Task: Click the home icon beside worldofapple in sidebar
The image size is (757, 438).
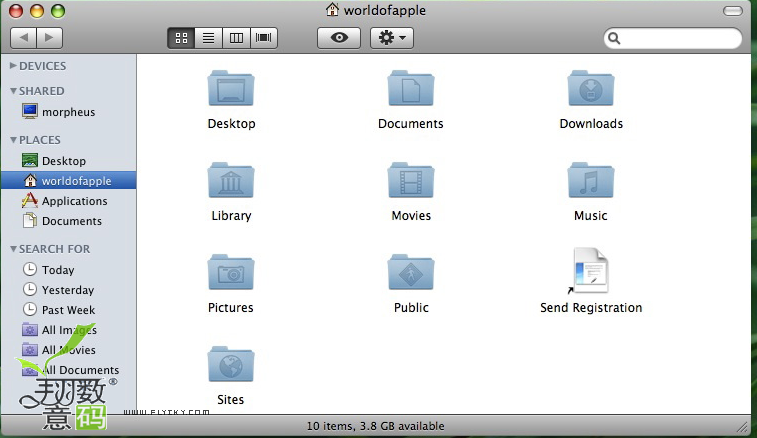Action: click(30, 181)
